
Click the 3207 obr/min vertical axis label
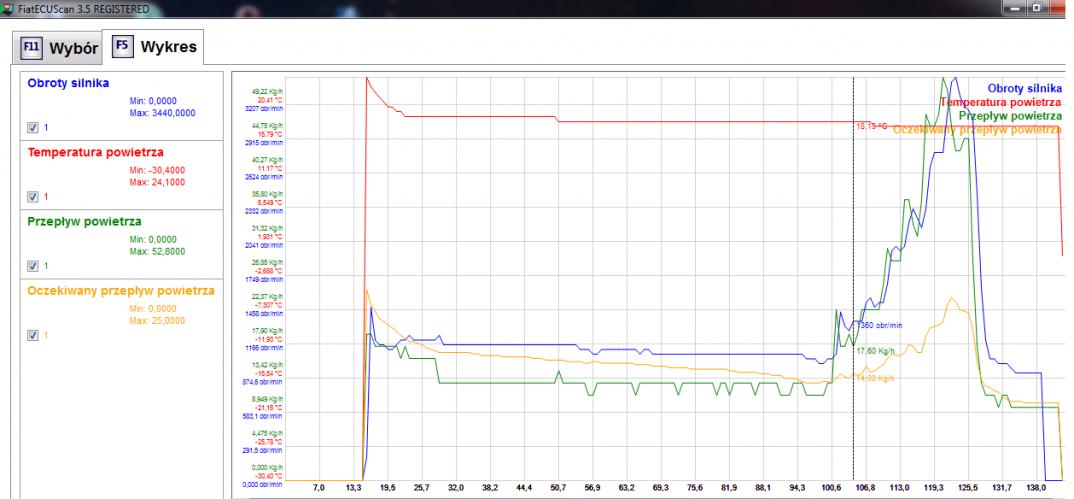(x=263, y=108)
